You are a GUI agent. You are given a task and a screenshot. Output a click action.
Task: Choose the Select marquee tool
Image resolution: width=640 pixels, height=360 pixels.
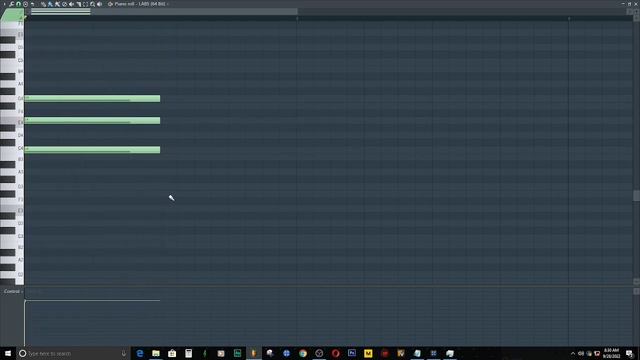(x=86, y=4)
